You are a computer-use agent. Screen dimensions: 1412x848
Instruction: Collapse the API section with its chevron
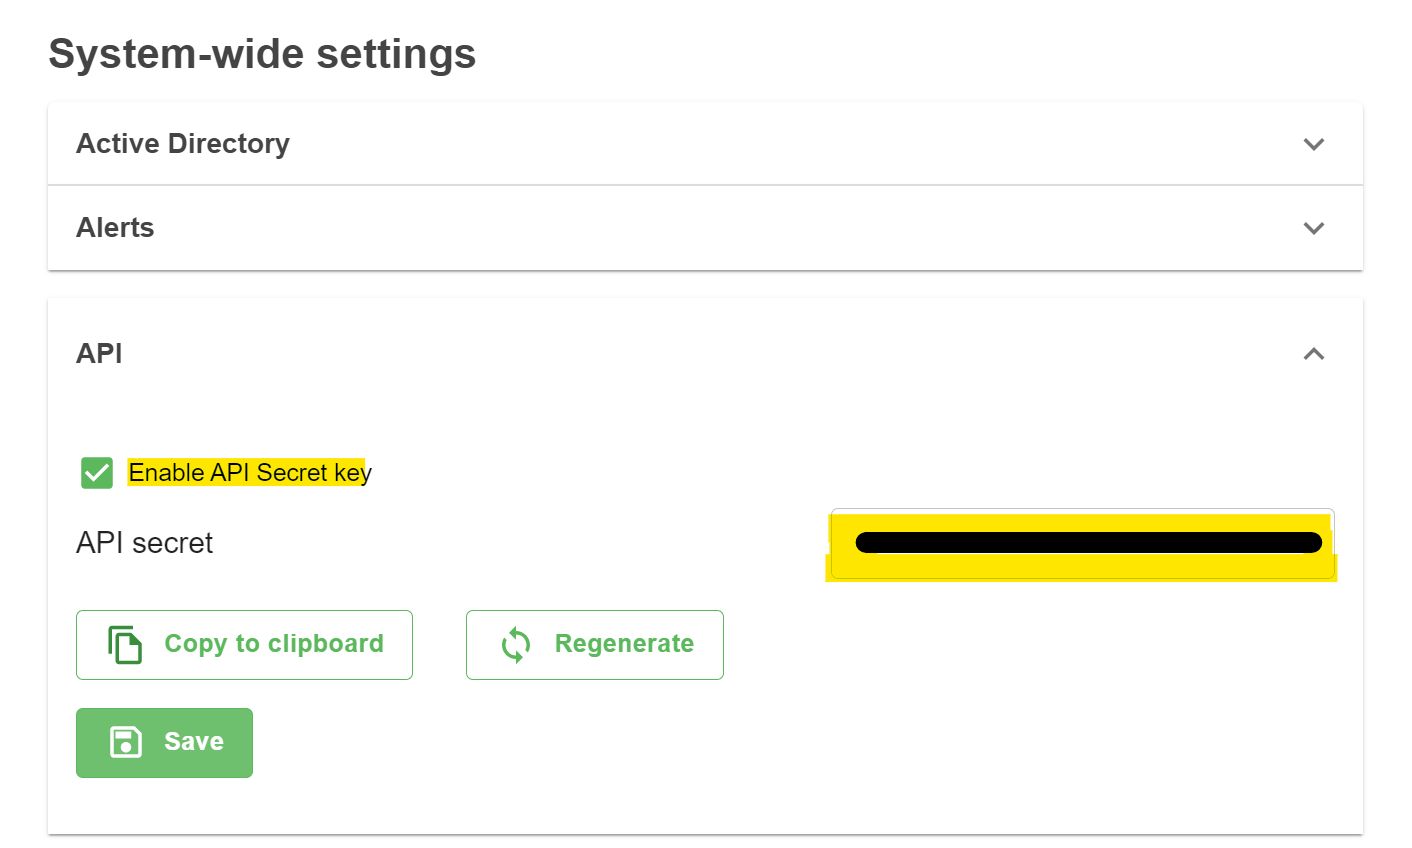(1314, 354)
